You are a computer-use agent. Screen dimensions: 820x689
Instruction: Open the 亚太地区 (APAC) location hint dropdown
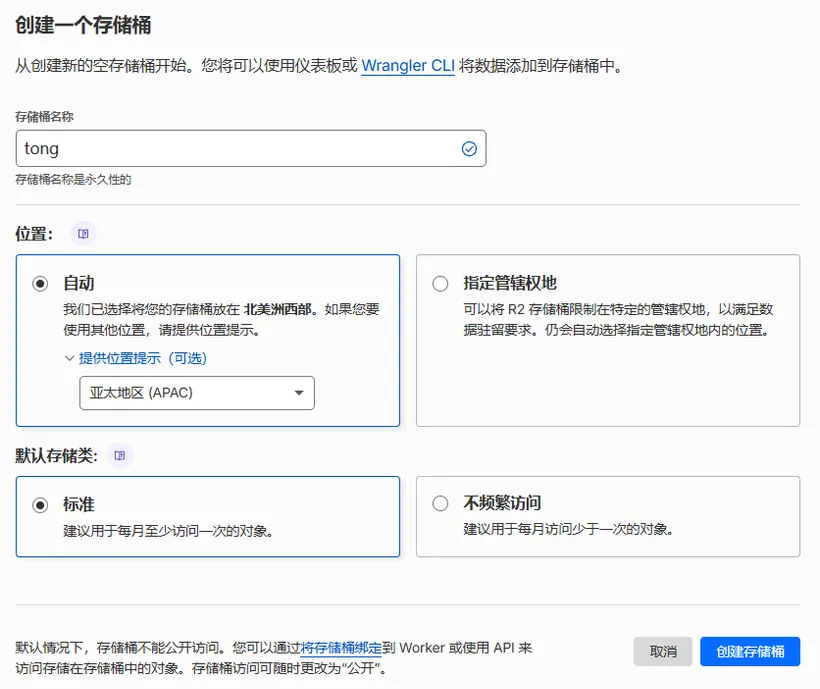click(197, 393)
